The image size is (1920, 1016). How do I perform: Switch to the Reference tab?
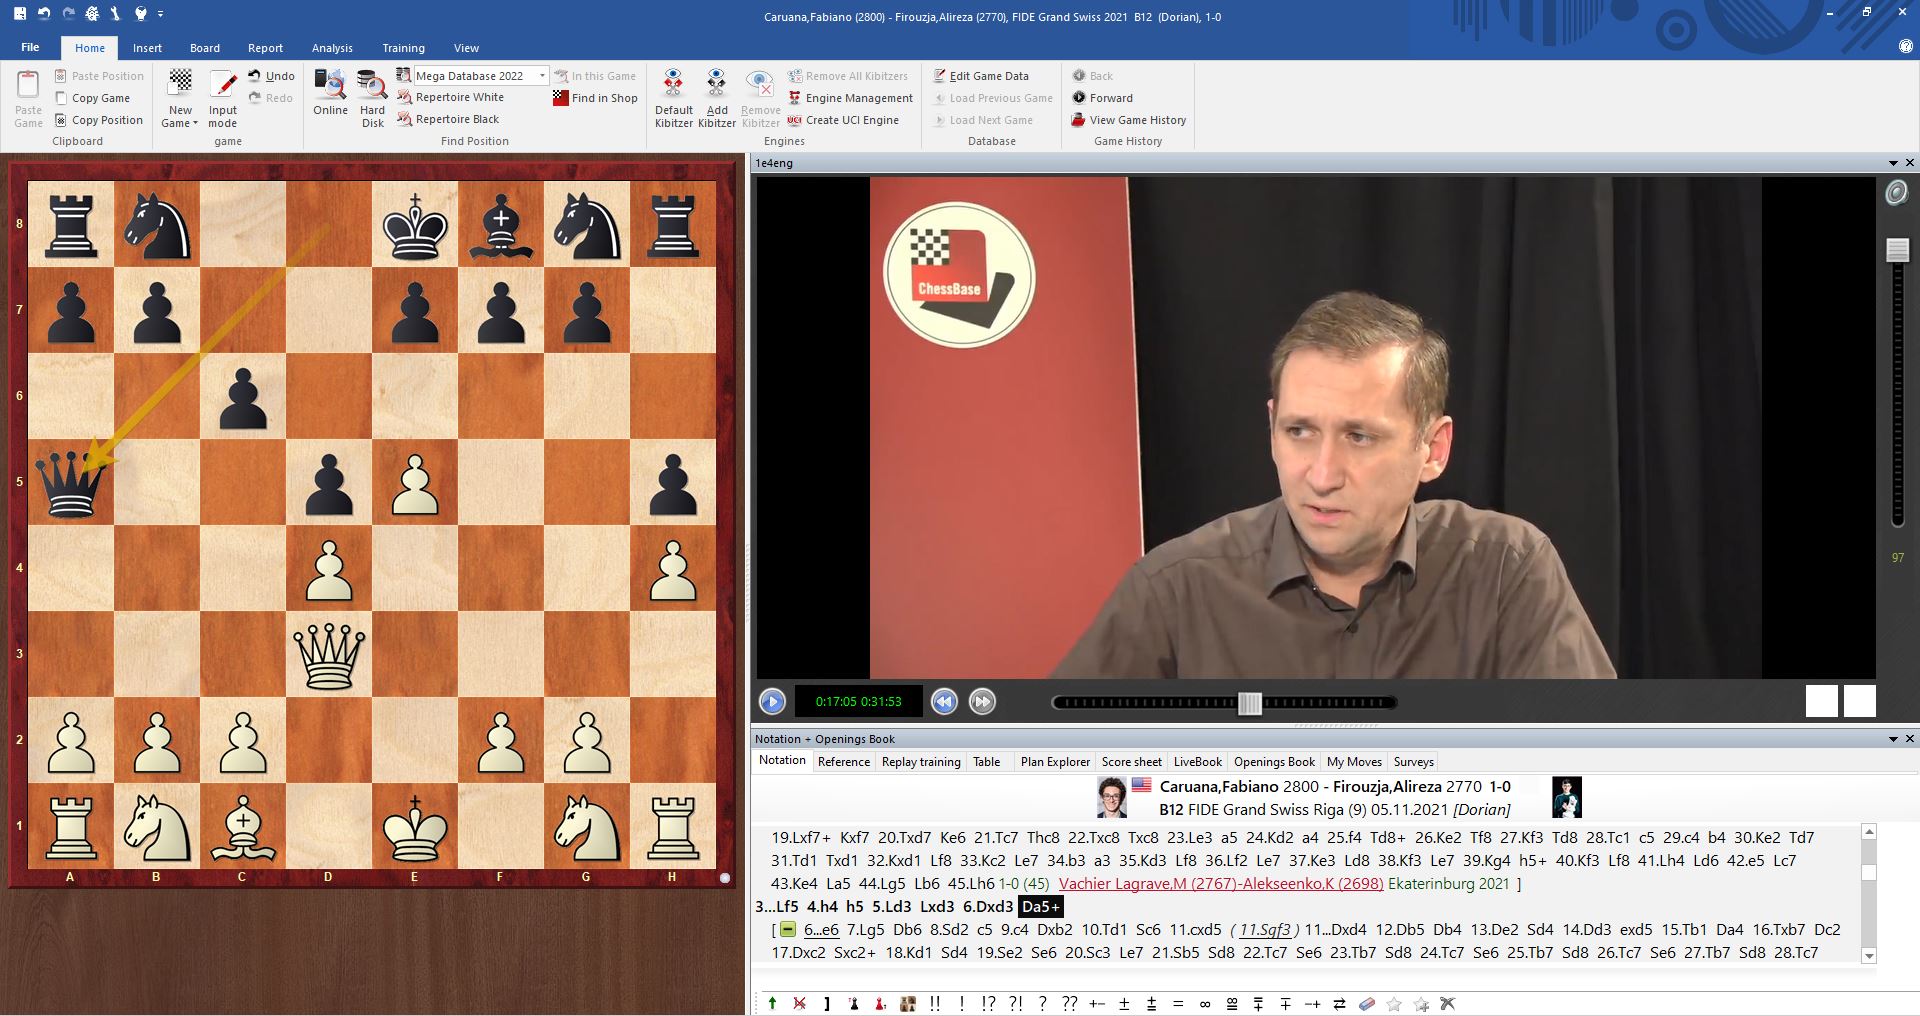point(844,762)
